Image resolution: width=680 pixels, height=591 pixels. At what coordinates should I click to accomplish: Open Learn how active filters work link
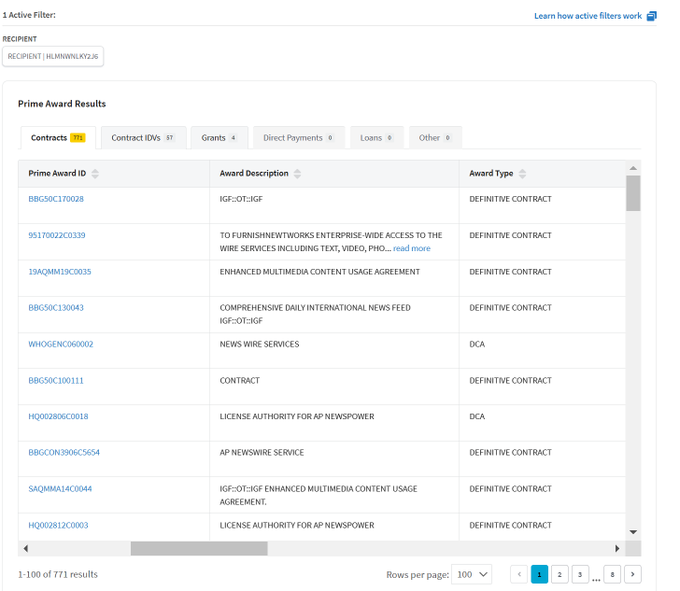point(588,16)
